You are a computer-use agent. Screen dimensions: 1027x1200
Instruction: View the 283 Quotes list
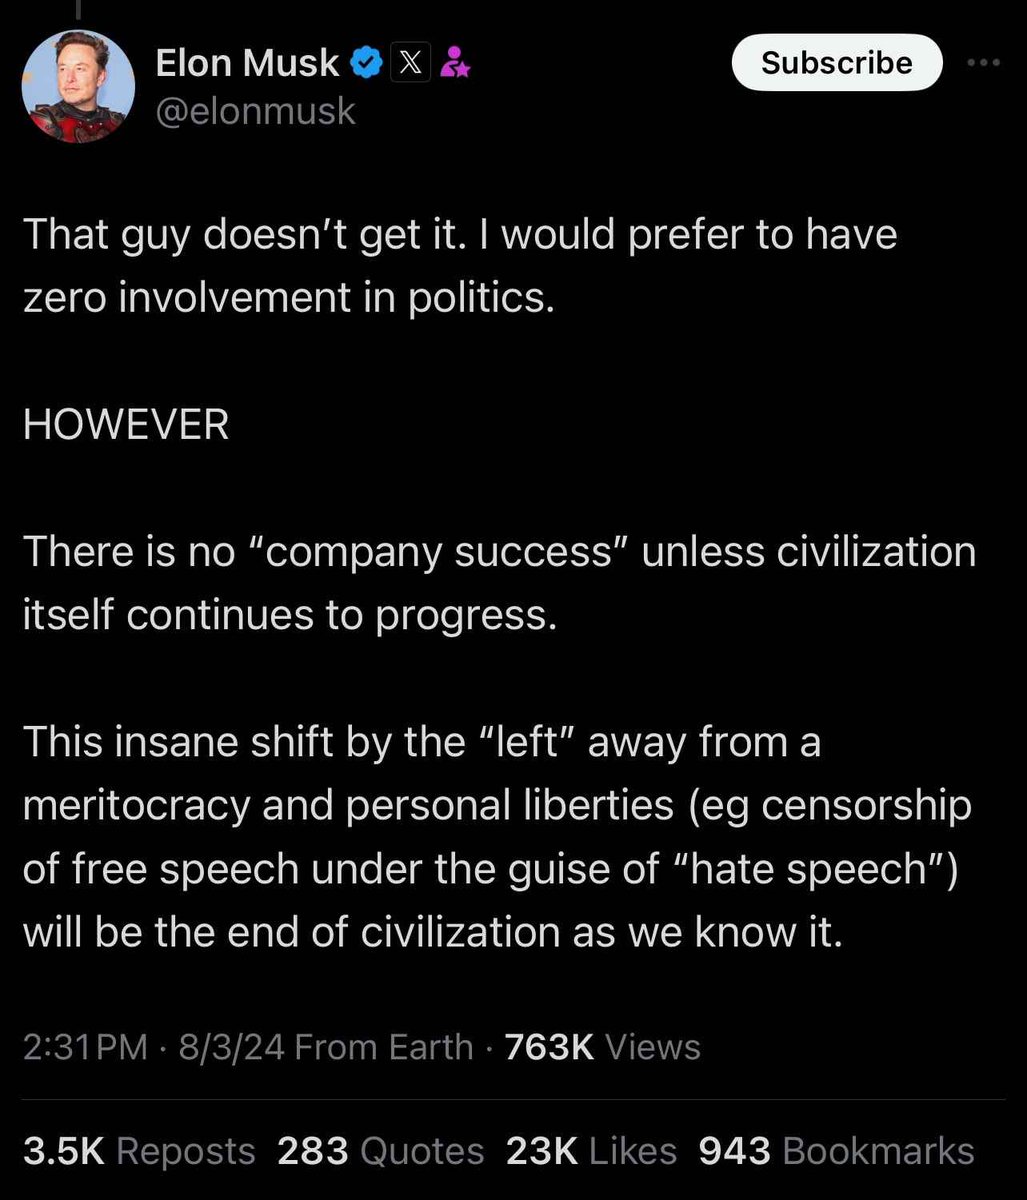pyautogui.click(x=381, y=1151)
